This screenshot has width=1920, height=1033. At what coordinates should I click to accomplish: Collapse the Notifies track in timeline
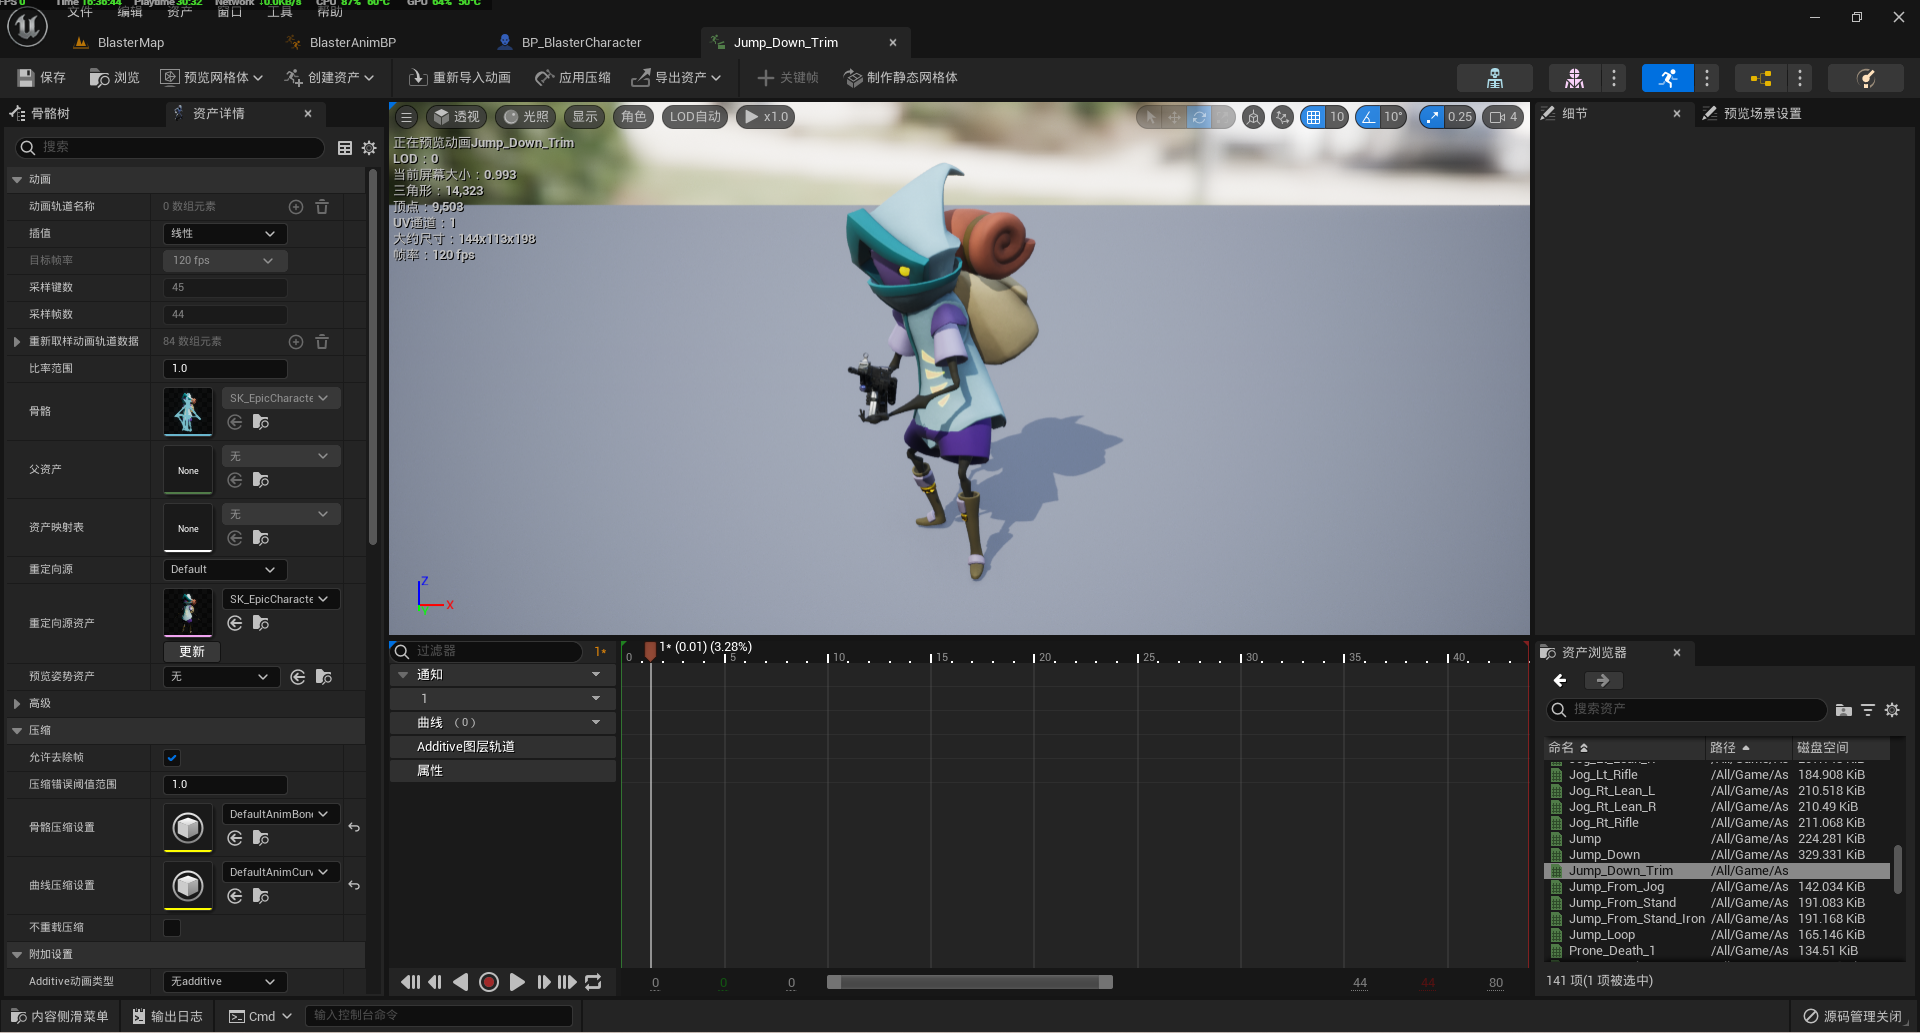point(403,675)
